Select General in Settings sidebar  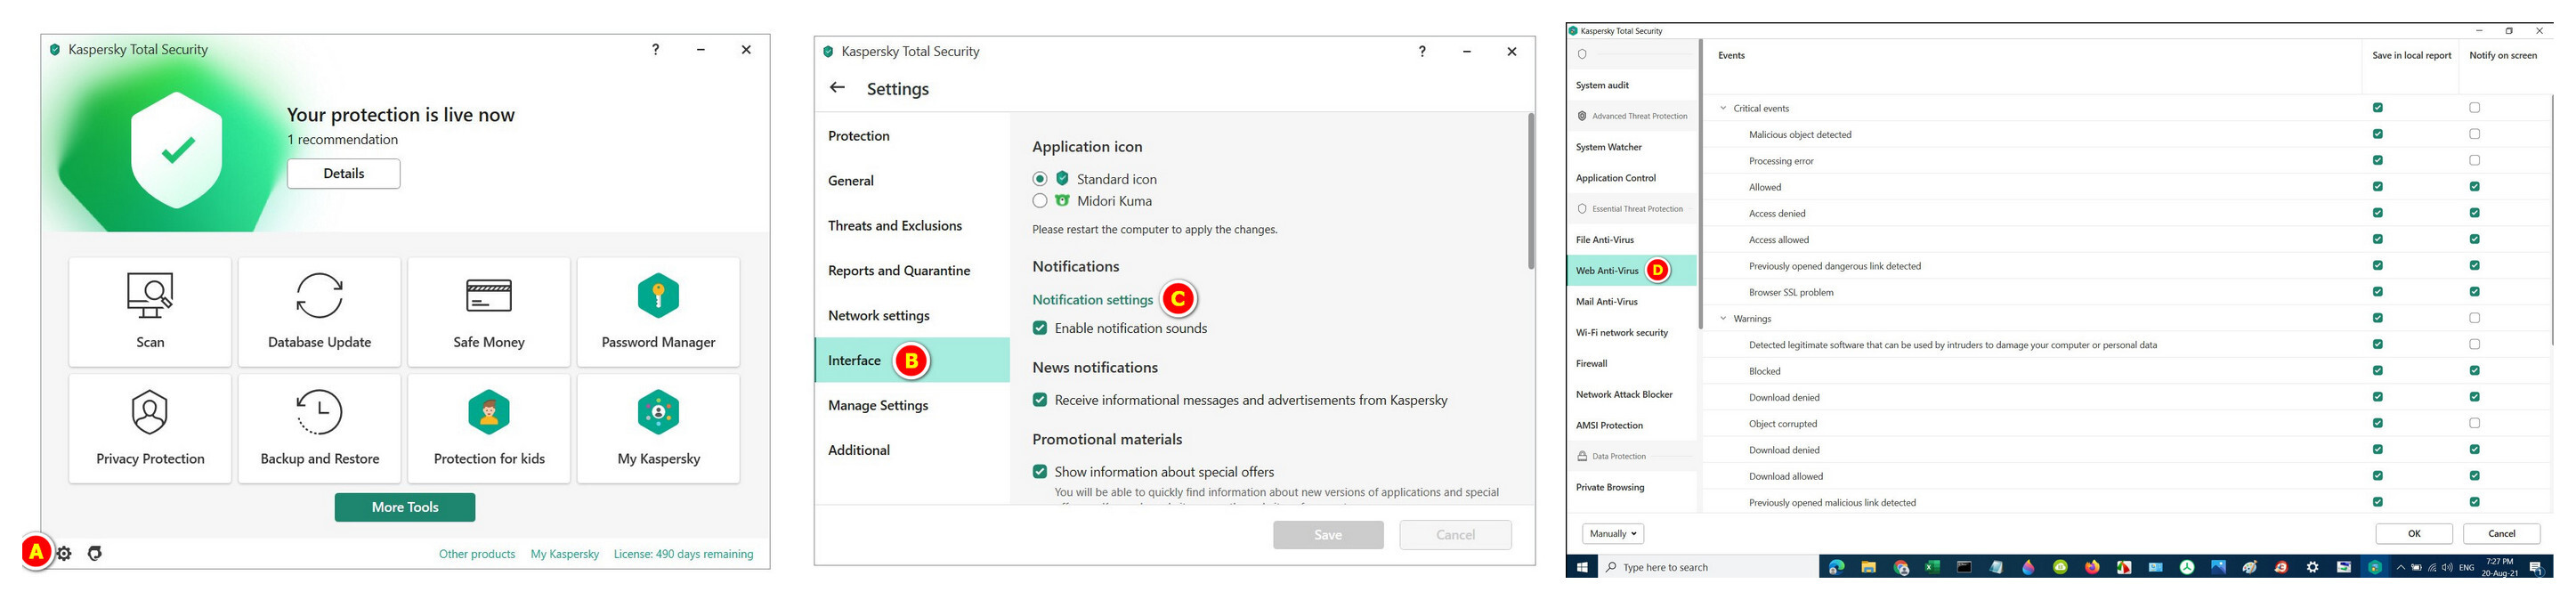click(x=912, y=181)
